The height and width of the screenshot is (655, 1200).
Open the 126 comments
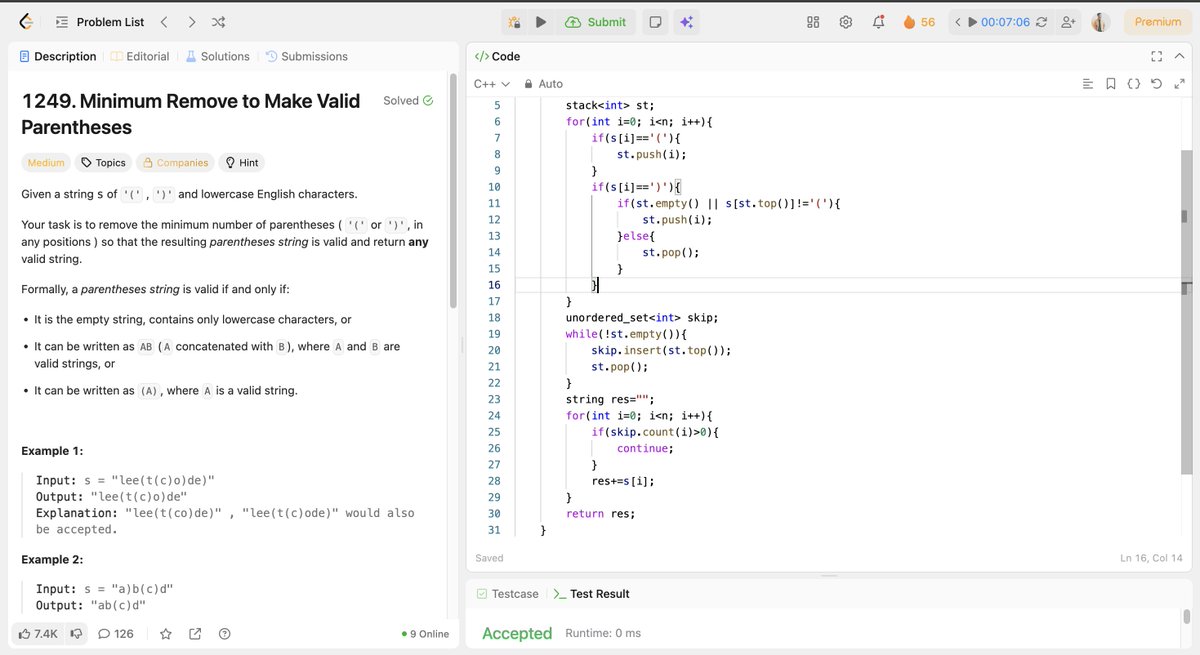[116, 634]
